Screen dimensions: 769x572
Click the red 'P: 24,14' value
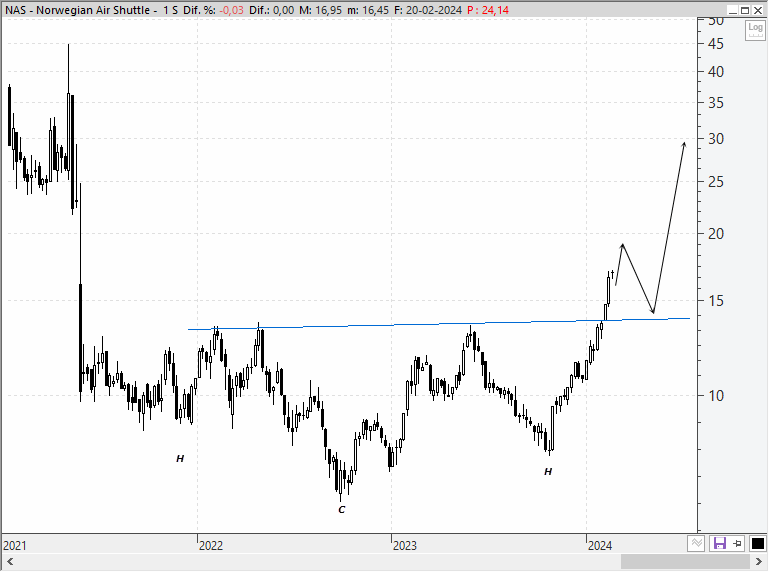pyautogui.click(x=488, y=10)
